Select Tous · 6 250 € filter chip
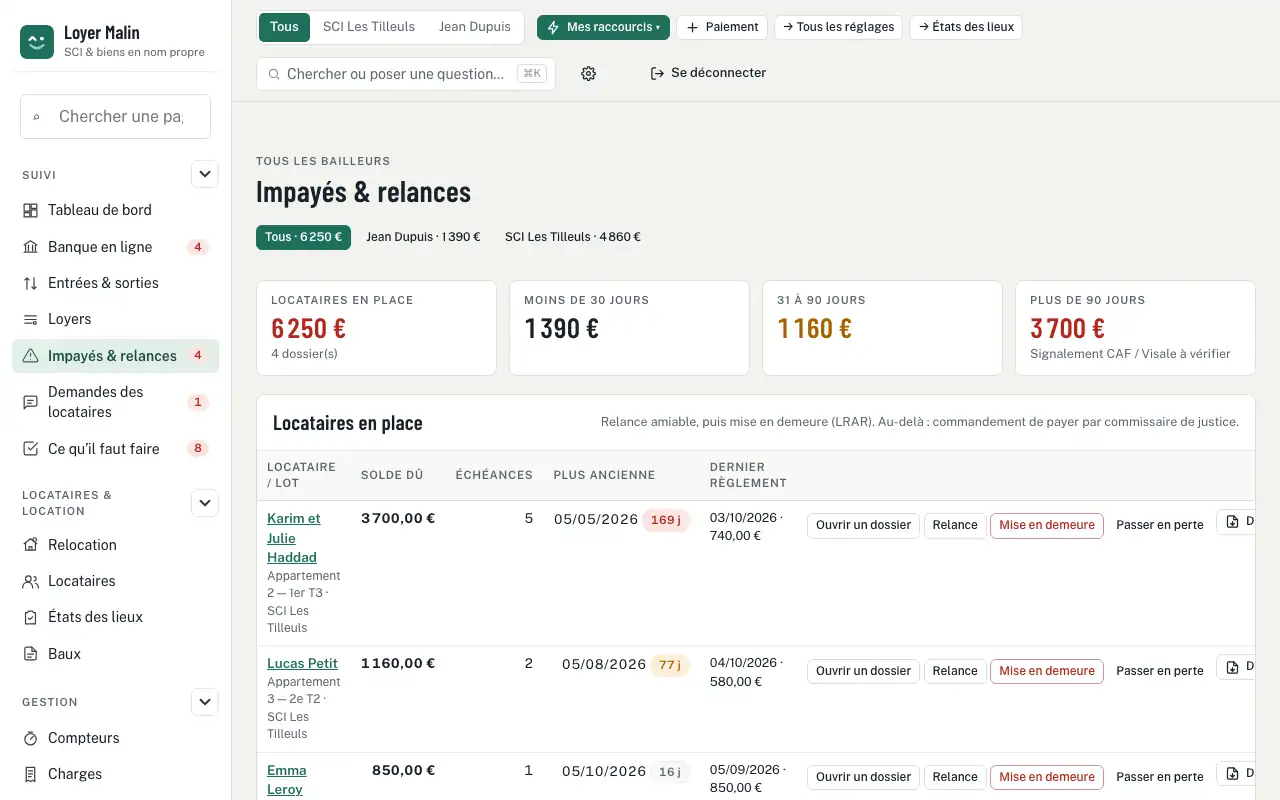This screenshot has width=1280, height=800. (x=304, y=237)
